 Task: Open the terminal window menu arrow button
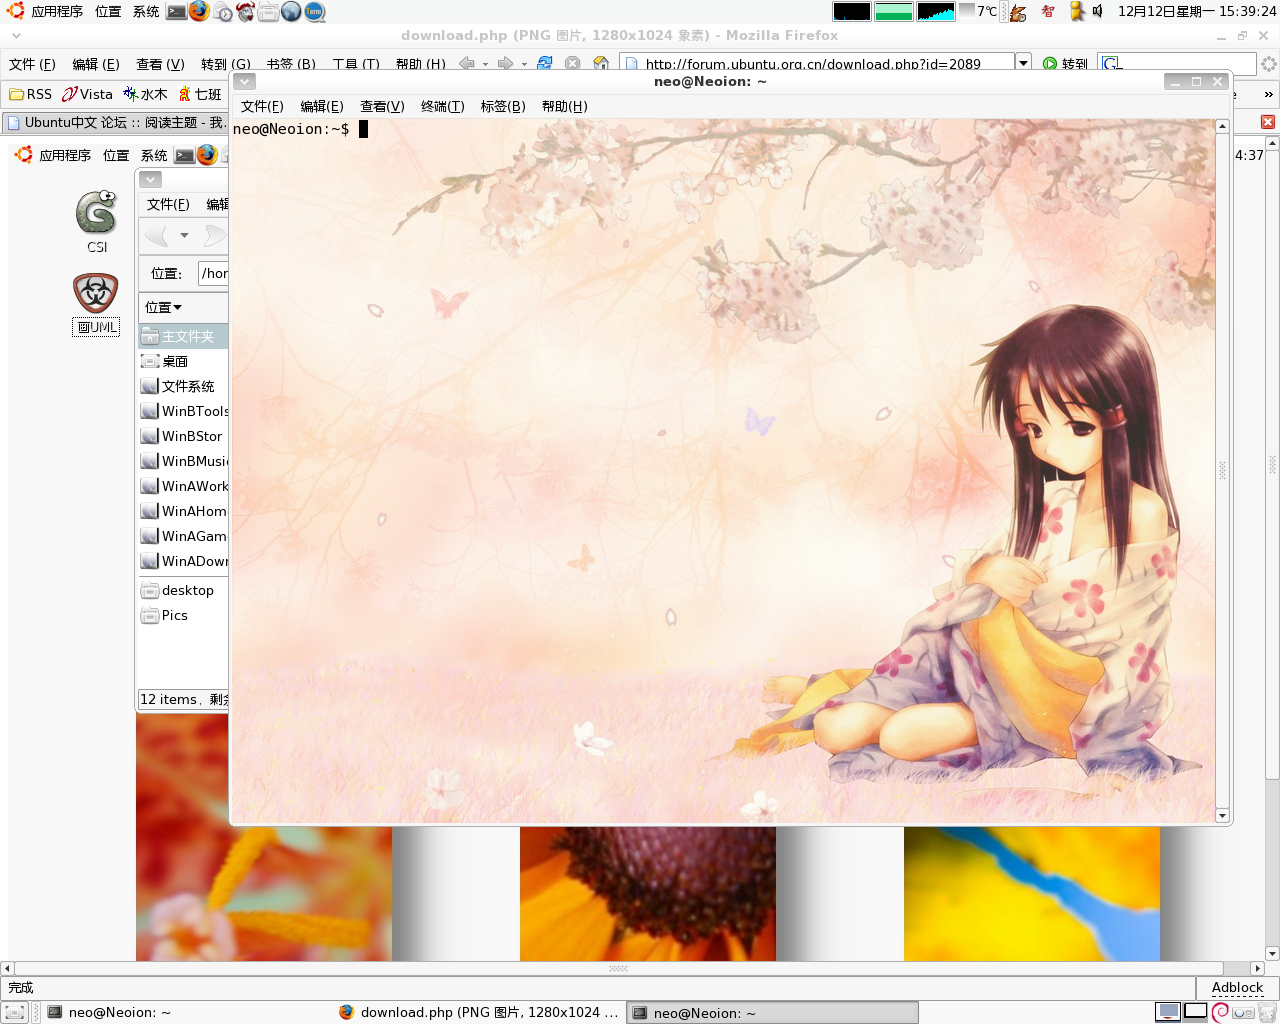245,82
